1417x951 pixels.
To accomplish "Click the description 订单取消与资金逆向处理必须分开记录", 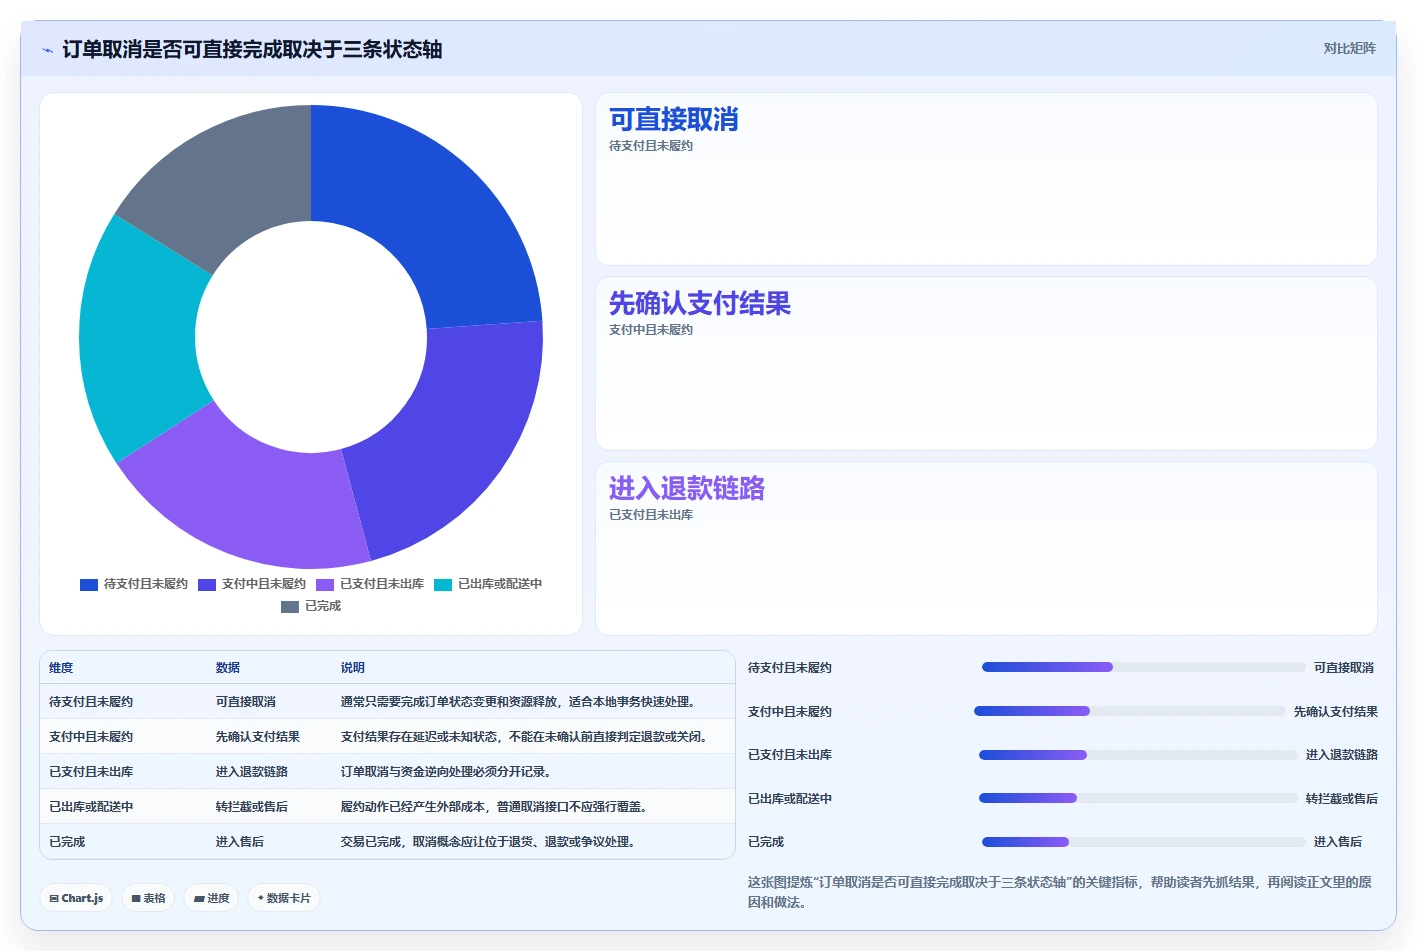I will coord(446,772).
